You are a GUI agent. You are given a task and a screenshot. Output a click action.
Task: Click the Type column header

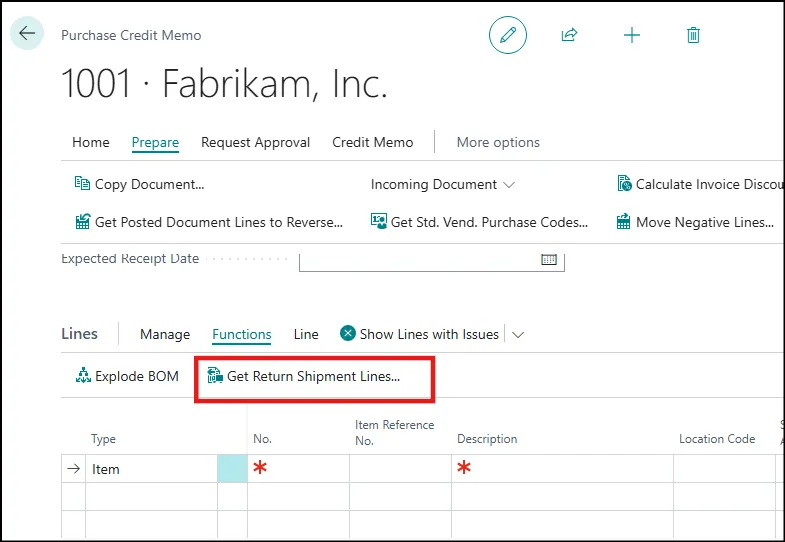click(103, 439)
